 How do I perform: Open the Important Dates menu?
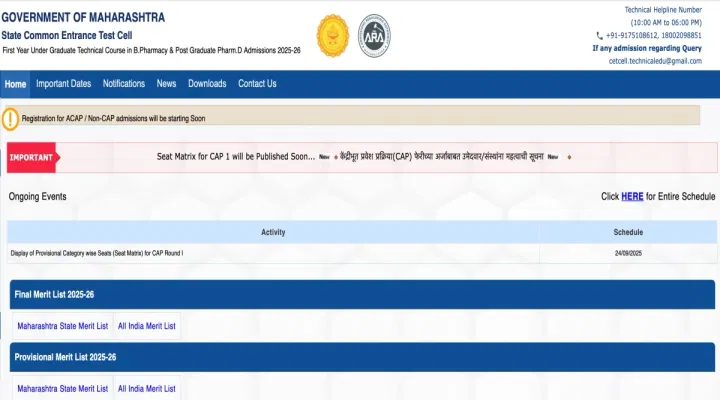click(x=63, y=84)
